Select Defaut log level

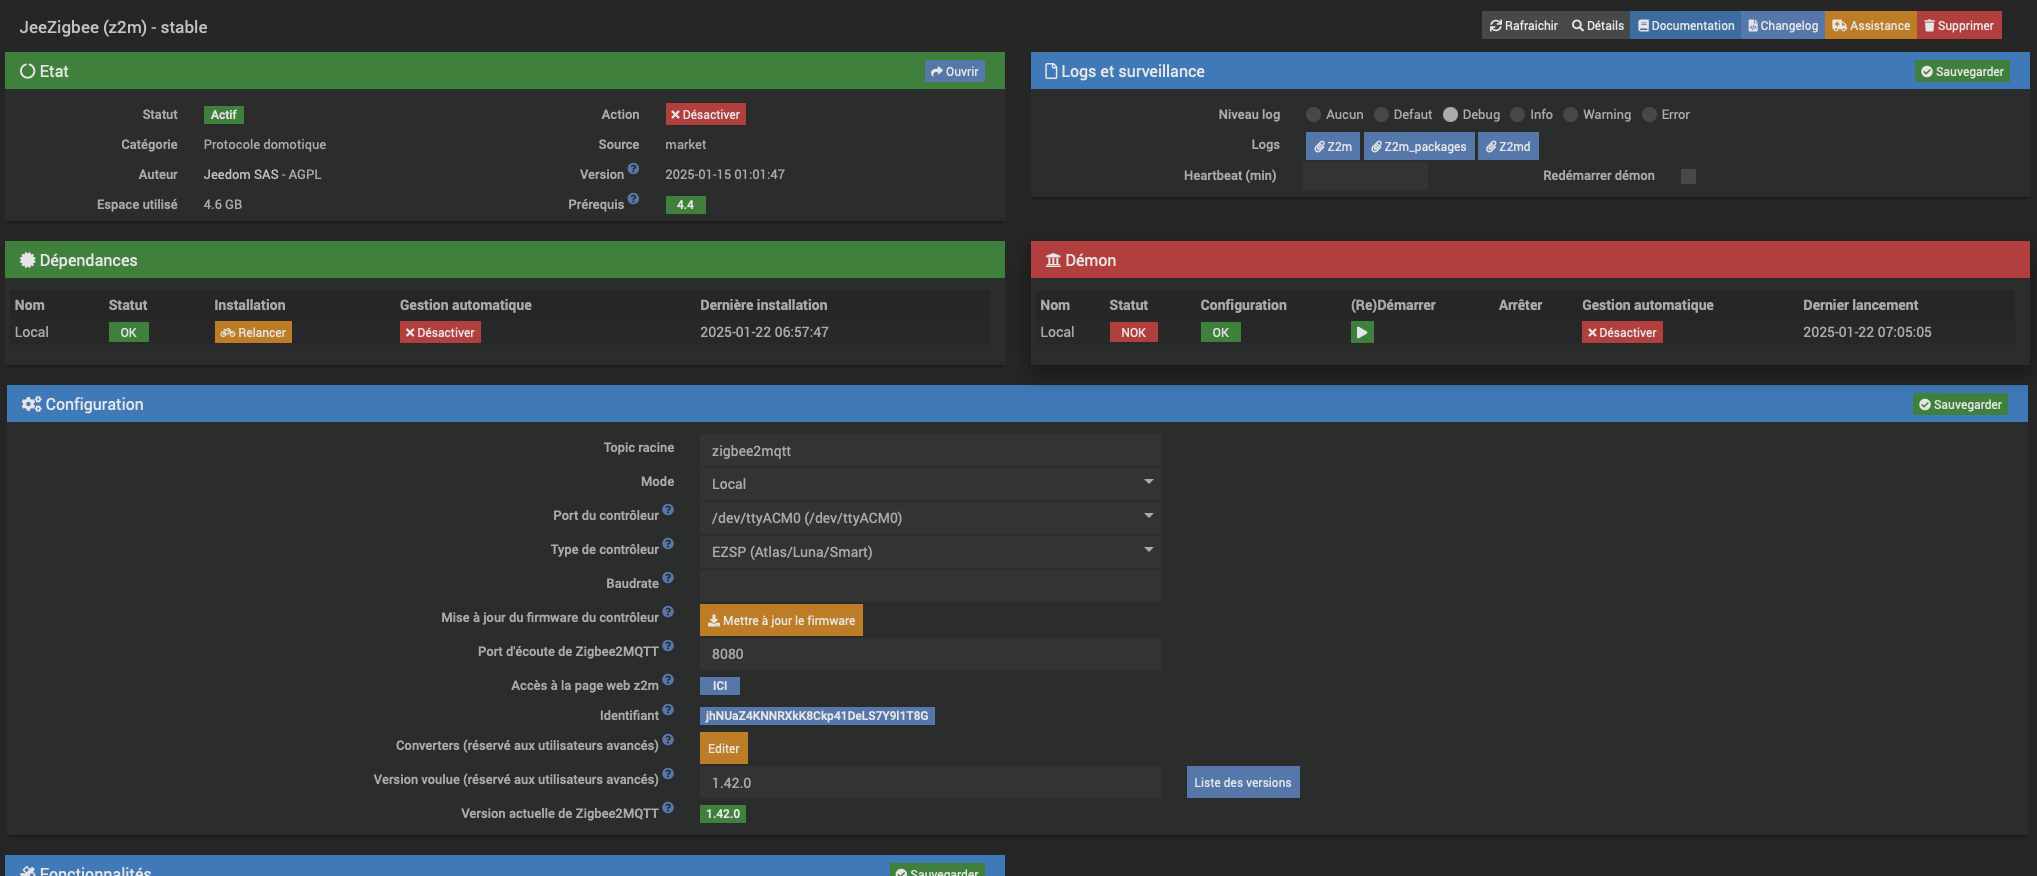click(x=1382, y=115)
